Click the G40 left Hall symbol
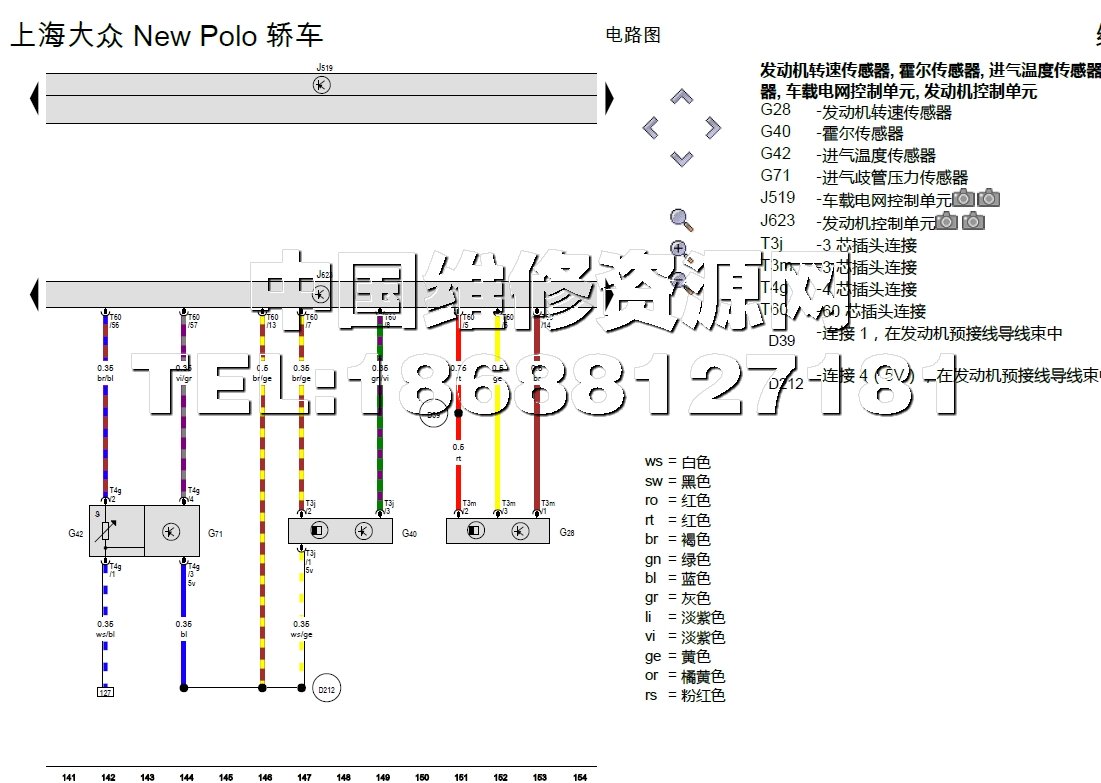Image resolution: width=1101 pixels, height=783 pixels. pyautogui.click(x=319, y=530)
